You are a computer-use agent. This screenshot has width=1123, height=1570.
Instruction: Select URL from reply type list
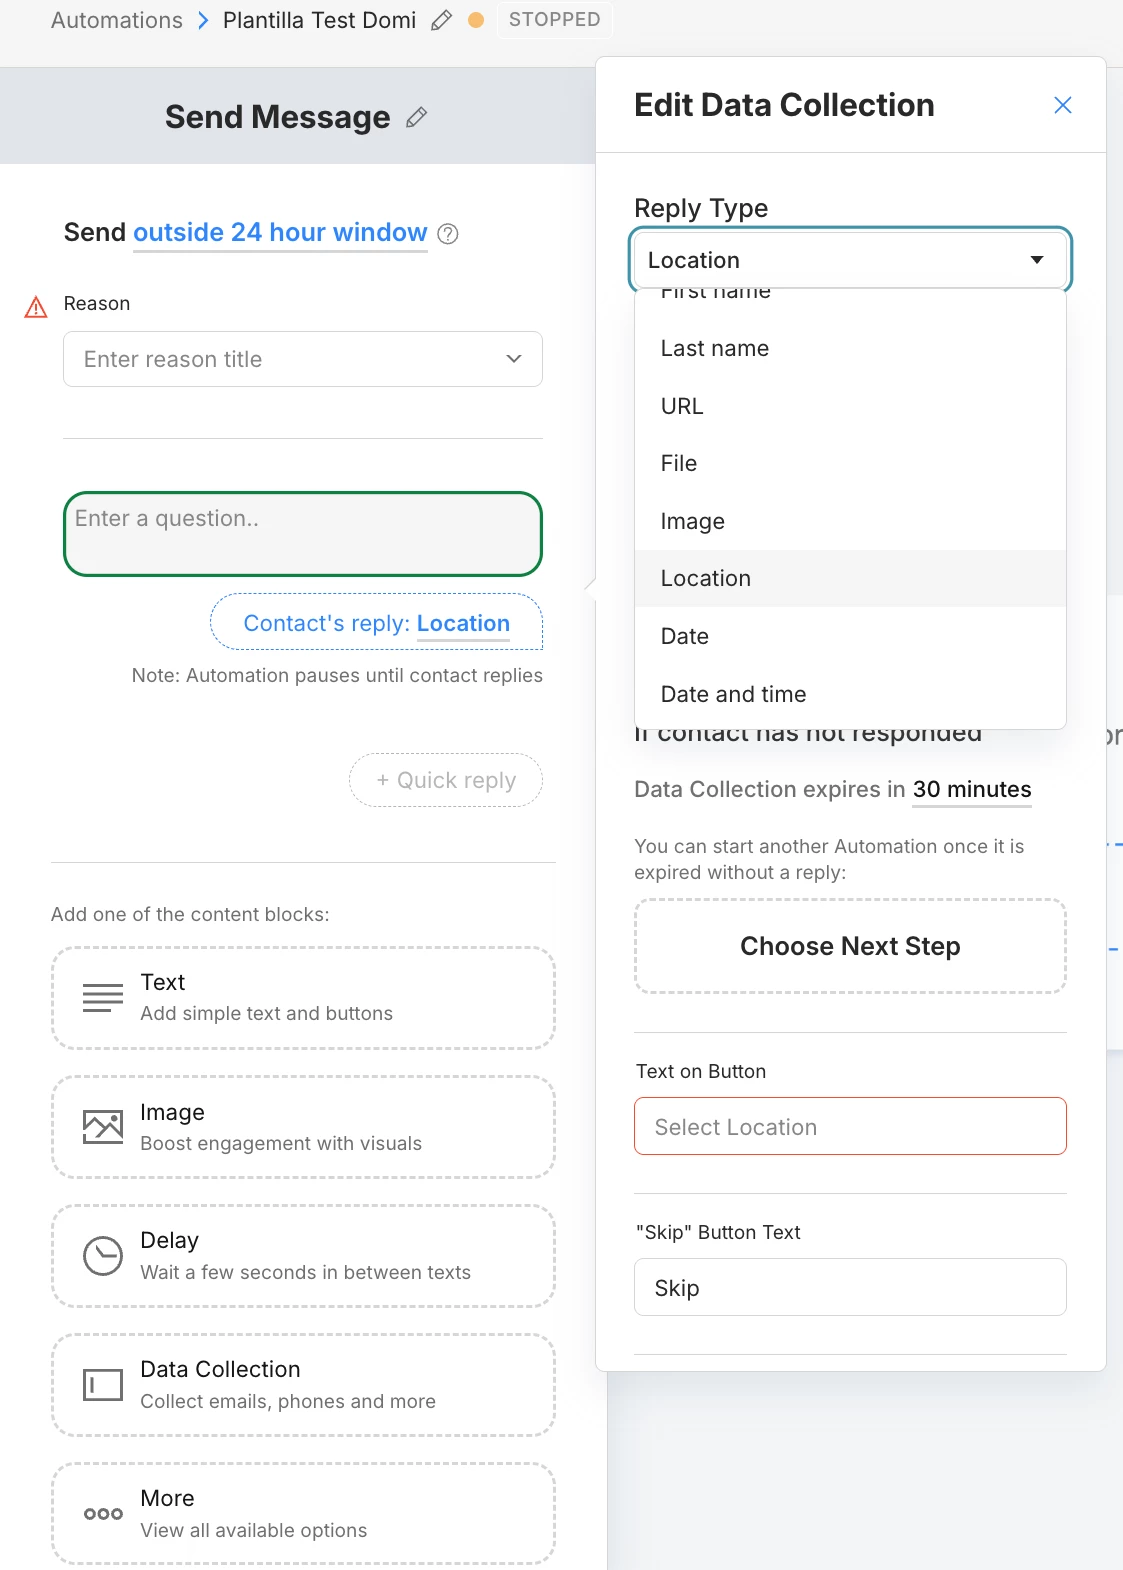click(x=682, y=406)
